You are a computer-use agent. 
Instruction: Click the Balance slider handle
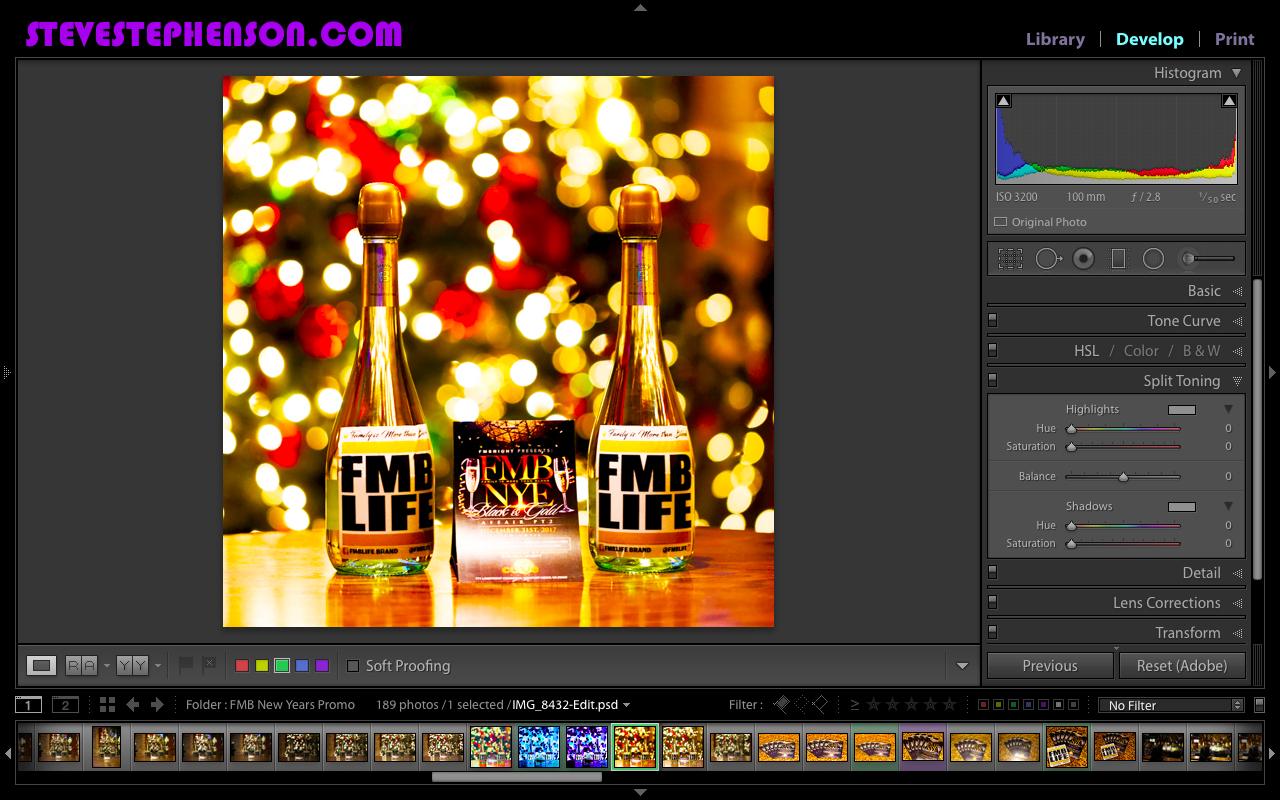1123,477
